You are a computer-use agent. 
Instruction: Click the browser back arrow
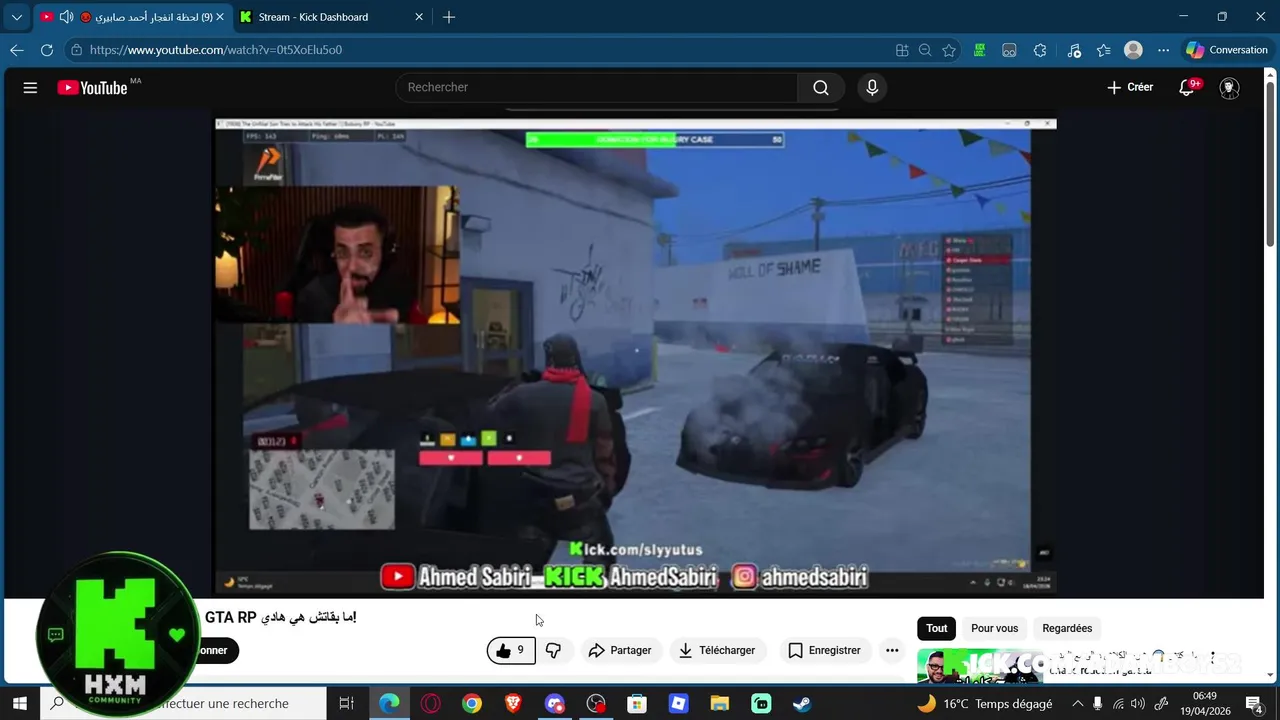coord(17,50)
